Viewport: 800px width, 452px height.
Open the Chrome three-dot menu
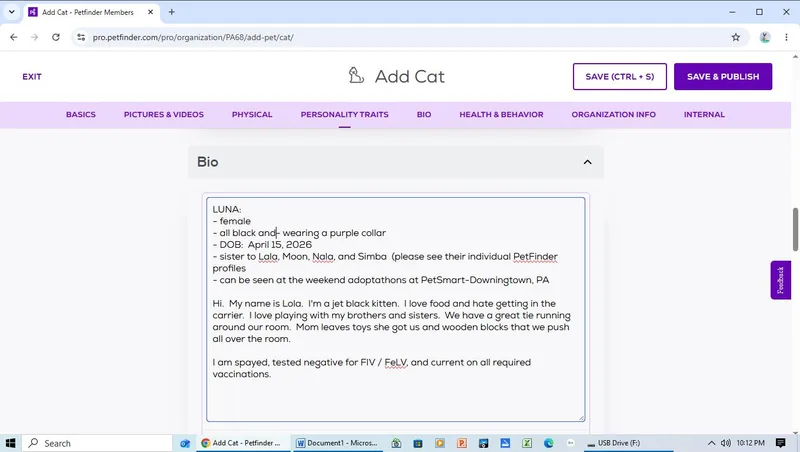pos(786,37)
